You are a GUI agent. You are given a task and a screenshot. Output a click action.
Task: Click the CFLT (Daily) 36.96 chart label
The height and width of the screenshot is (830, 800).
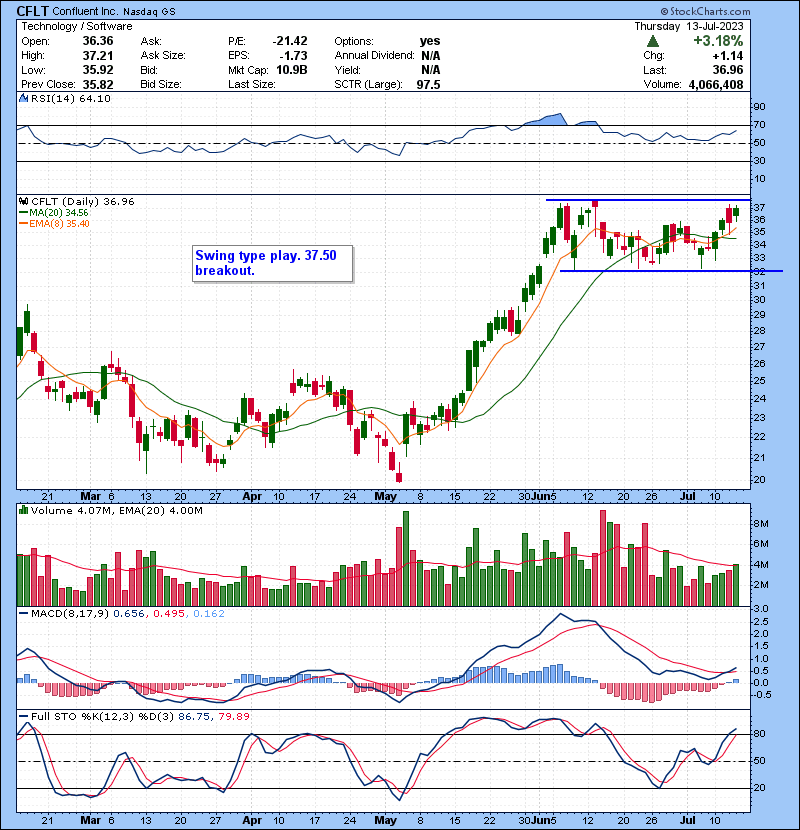point(83,201)
